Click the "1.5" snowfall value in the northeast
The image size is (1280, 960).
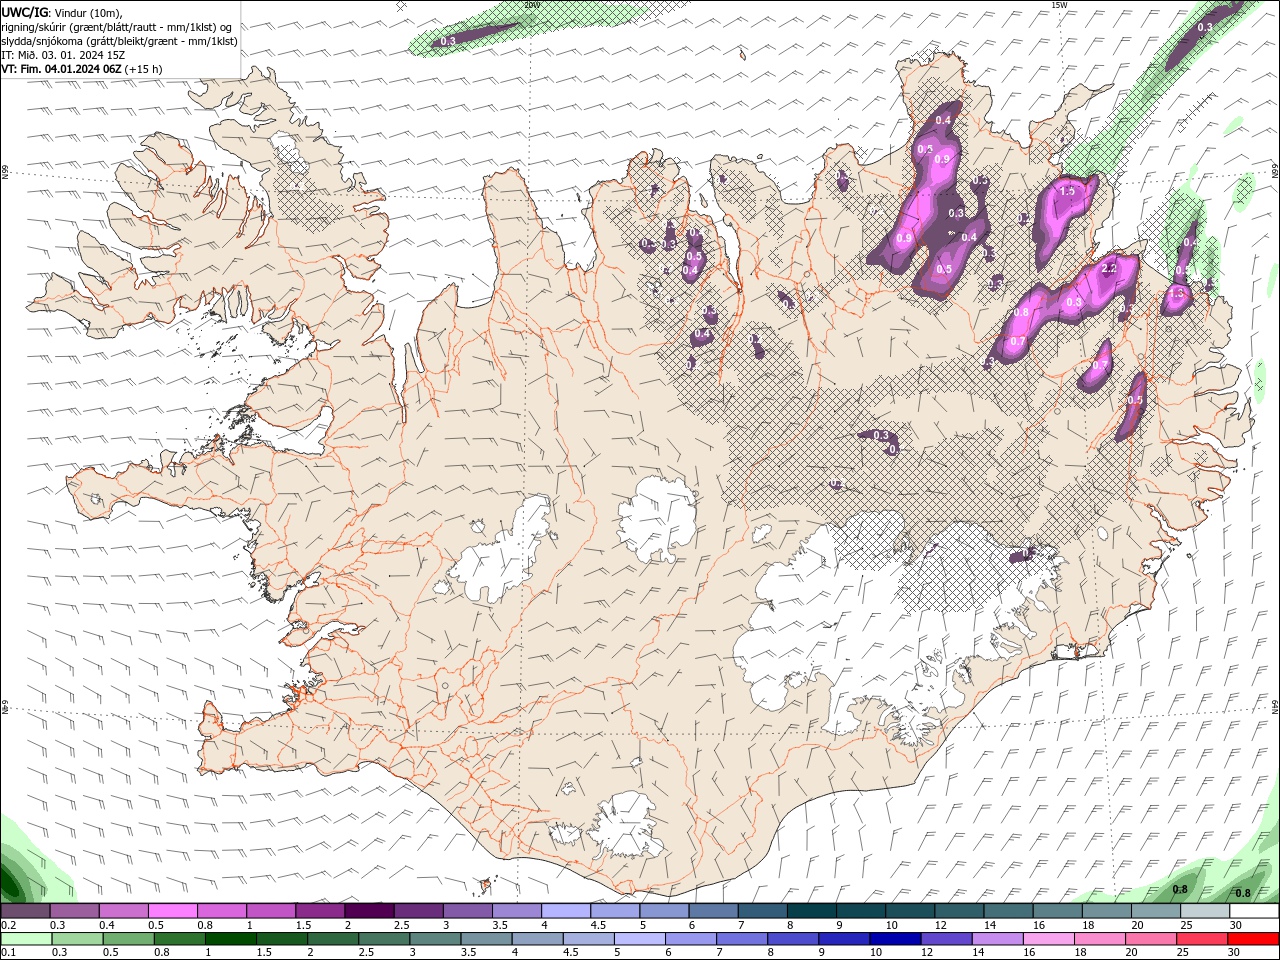click(x=1067, y=191)
